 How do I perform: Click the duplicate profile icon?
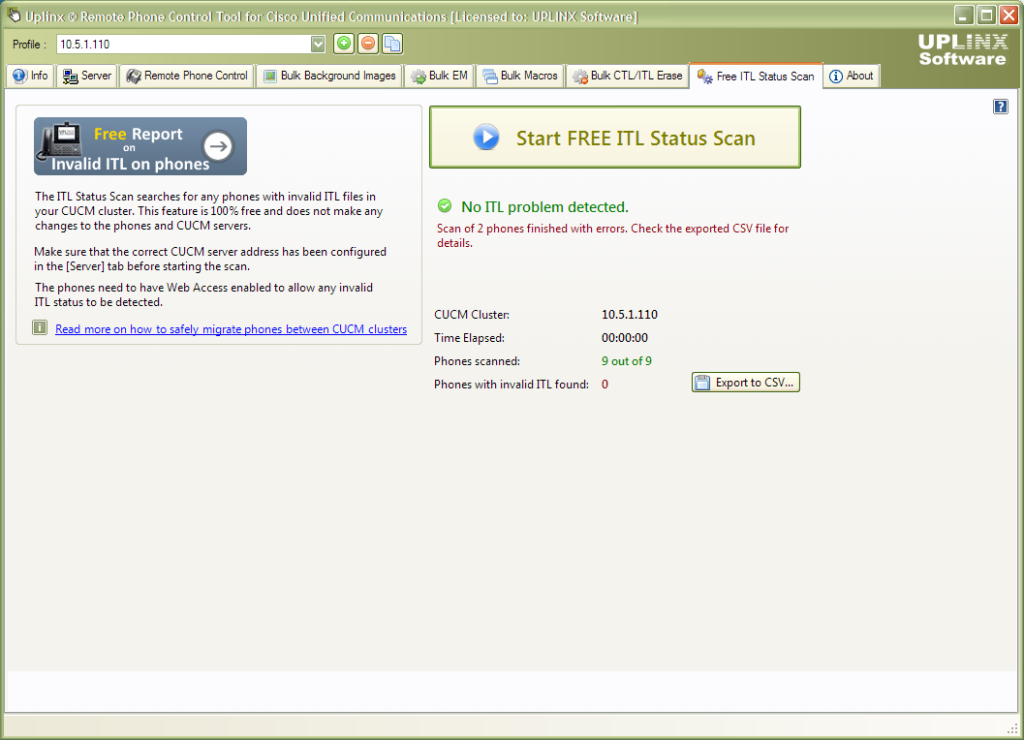tap(390, 43)
